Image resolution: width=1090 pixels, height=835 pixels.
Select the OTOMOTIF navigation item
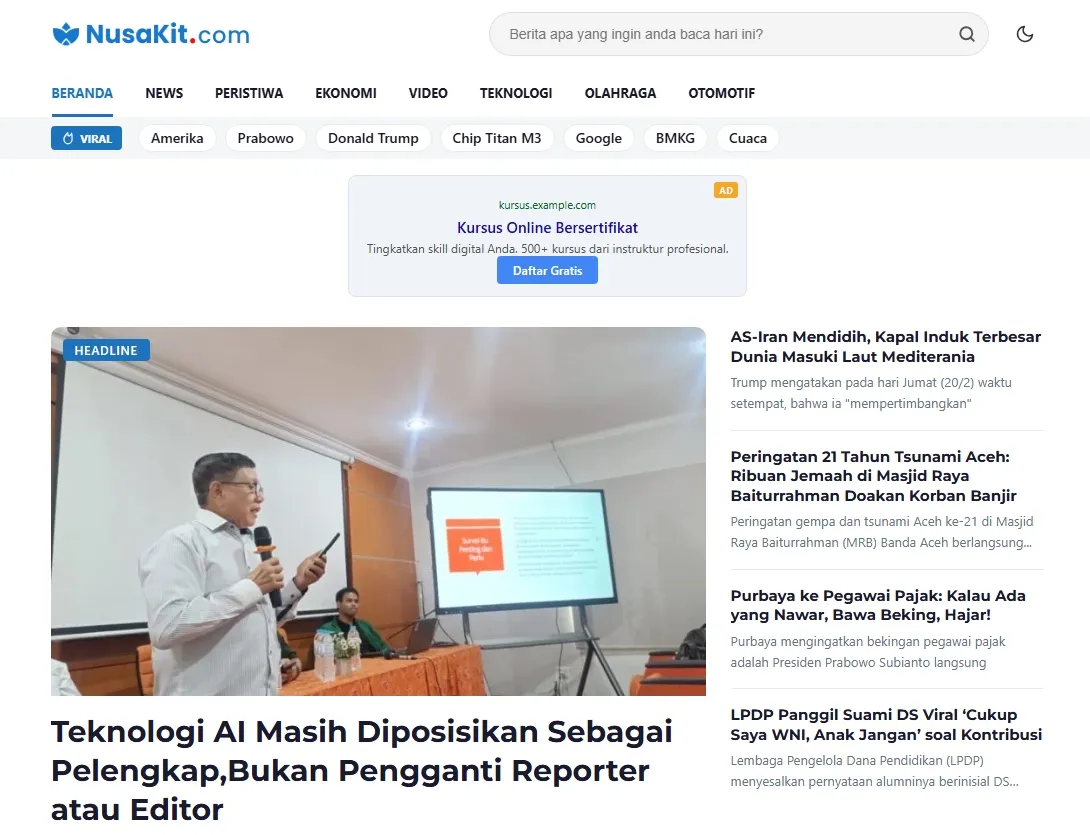pos(721,93)
